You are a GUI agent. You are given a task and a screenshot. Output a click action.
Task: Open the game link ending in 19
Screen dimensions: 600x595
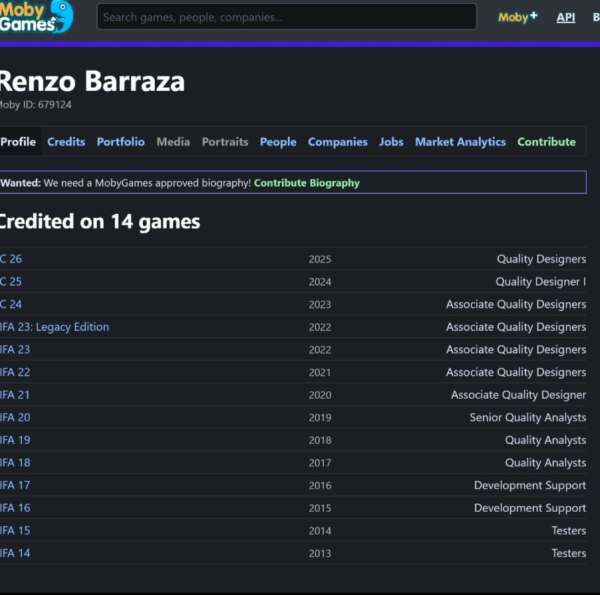(x=15, y=440)
